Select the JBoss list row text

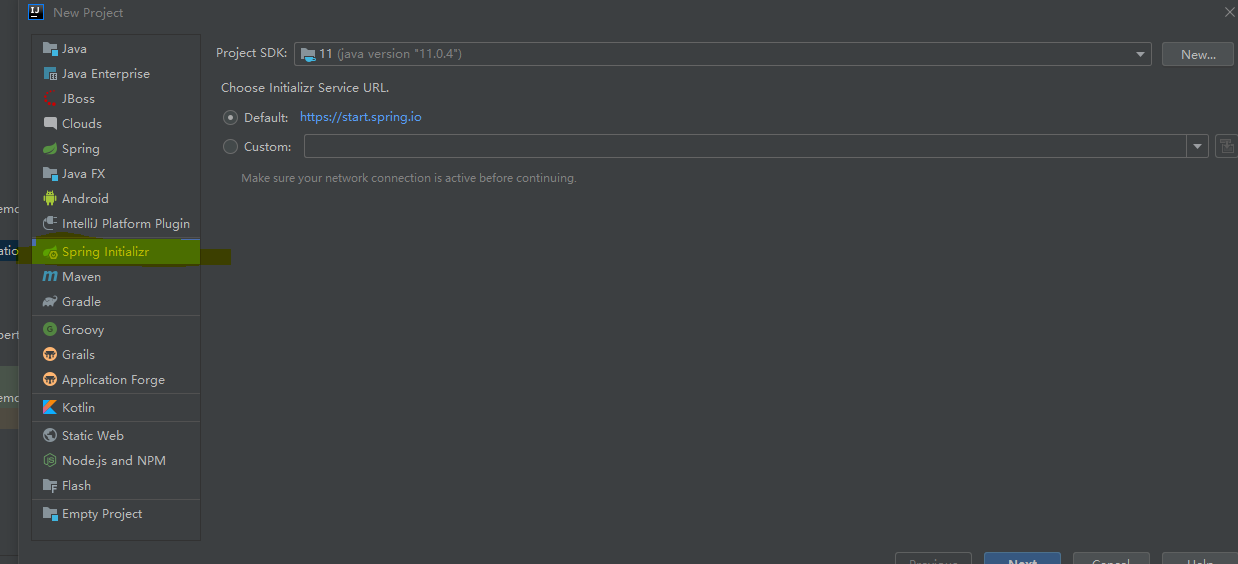[78, 99]
